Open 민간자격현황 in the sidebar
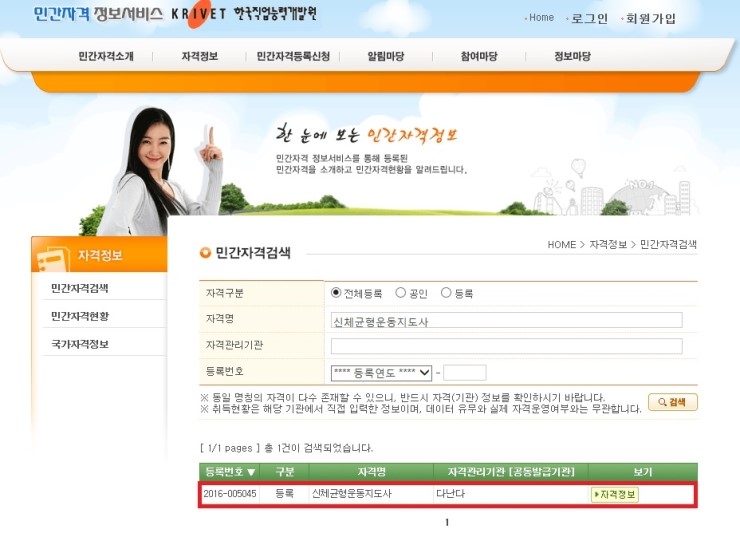 80,316
